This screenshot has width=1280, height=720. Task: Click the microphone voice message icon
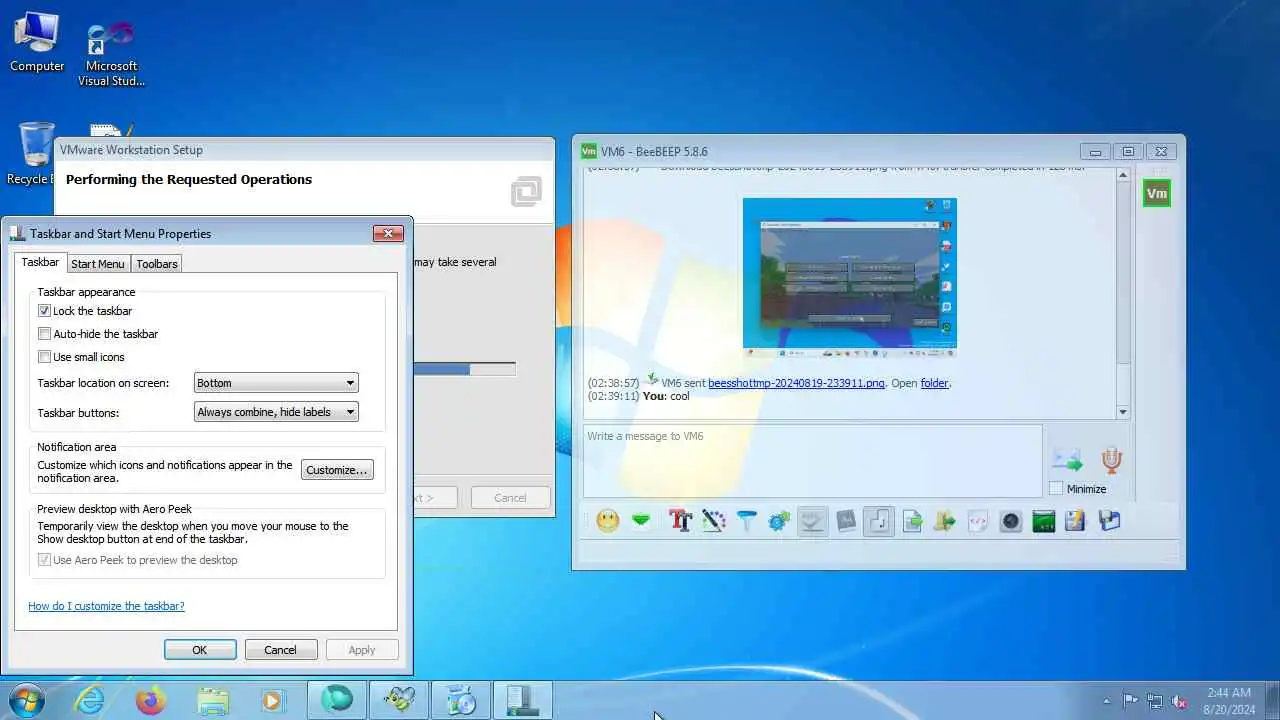click(1111, 459)
